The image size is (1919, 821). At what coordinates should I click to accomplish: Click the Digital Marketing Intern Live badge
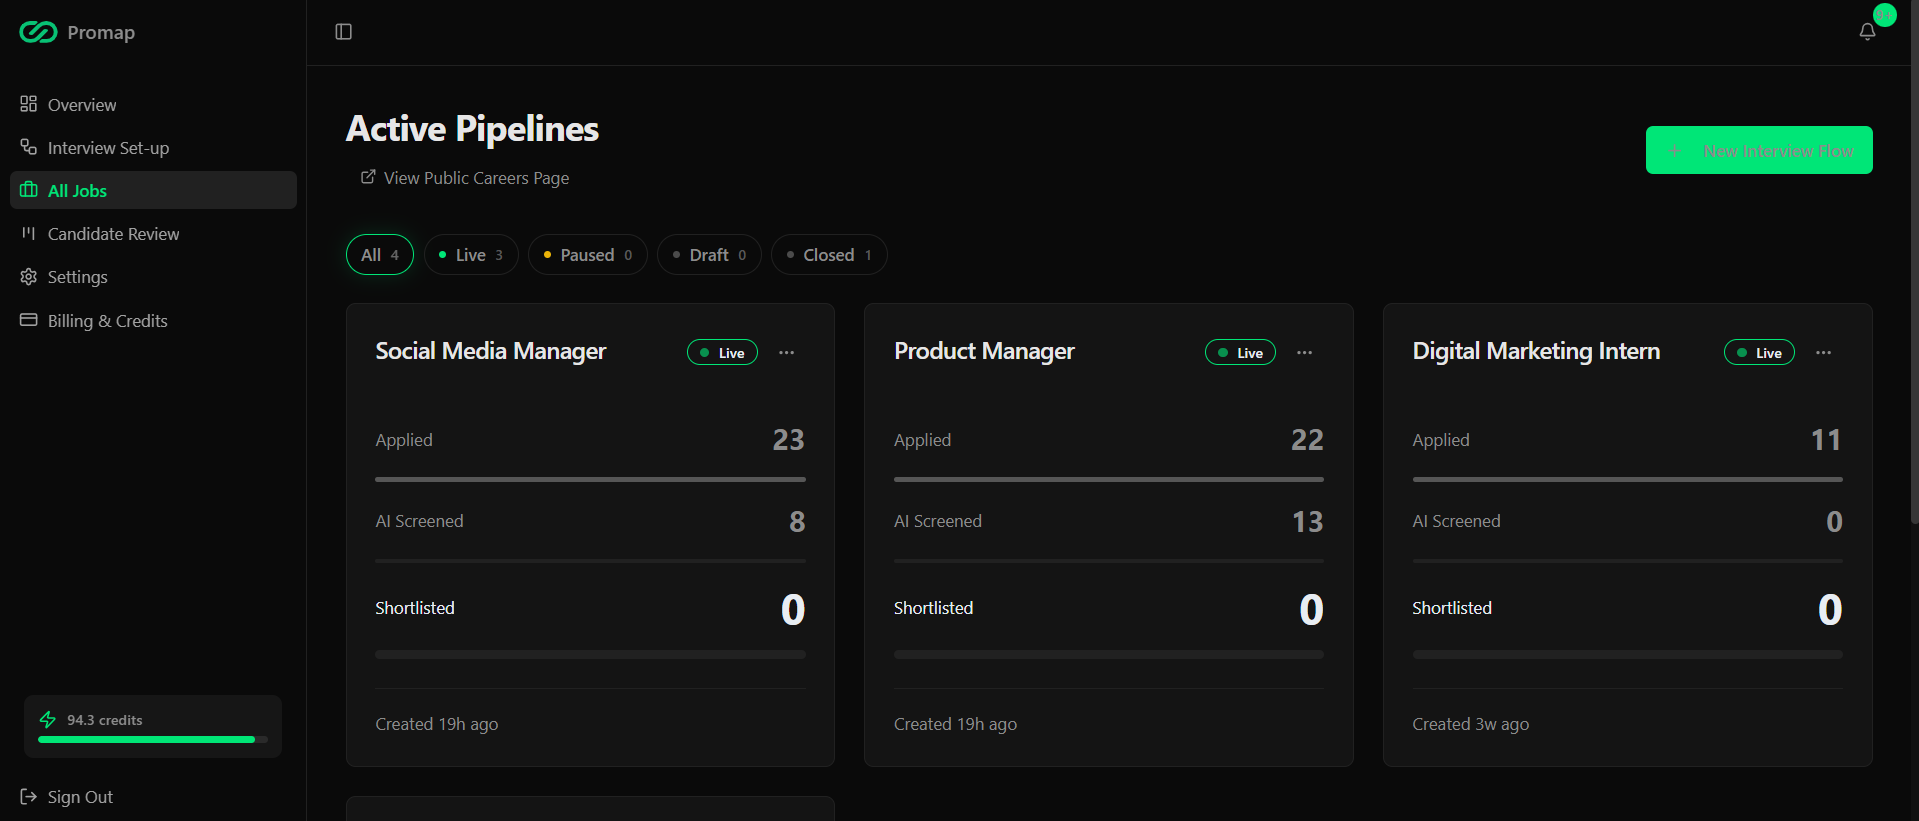click(x=1759, y=352)
